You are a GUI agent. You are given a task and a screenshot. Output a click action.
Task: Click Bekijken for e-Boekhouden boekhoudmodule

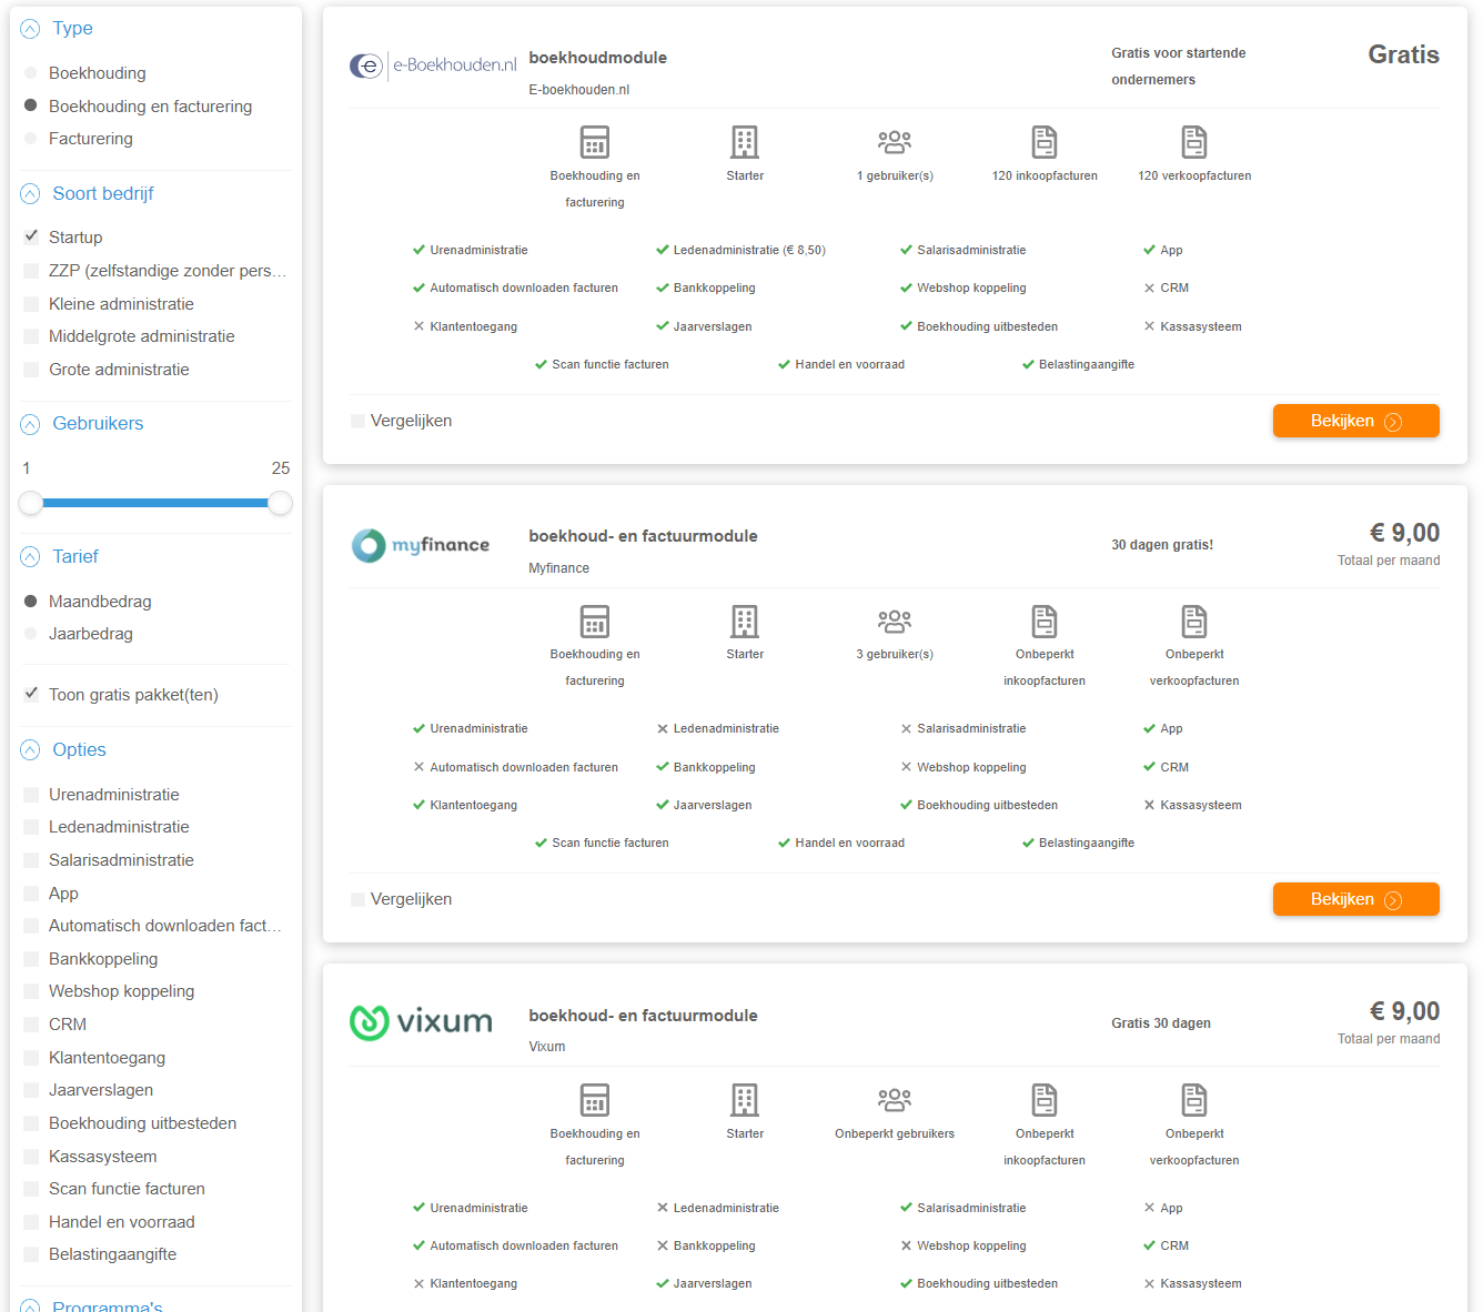click(1355, 421)
